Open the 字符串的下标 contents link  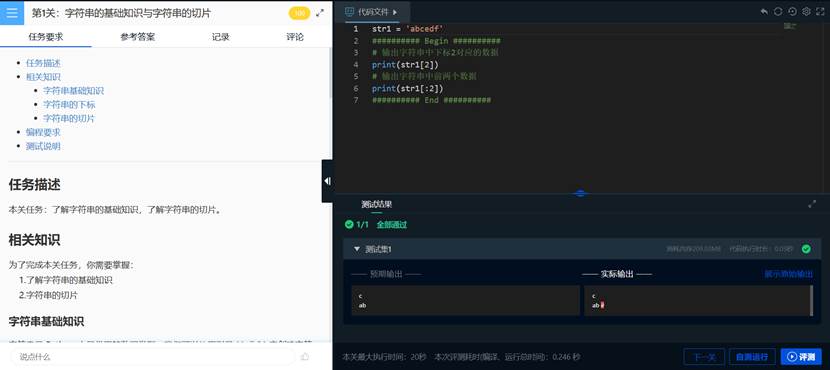[69, 105]
